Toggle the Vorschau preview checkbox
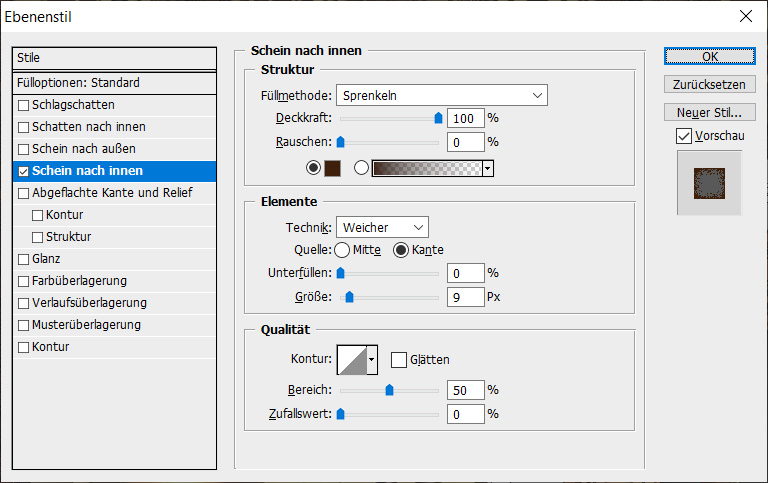This screenshot has width=768, height=483. (x=684, y=135)
